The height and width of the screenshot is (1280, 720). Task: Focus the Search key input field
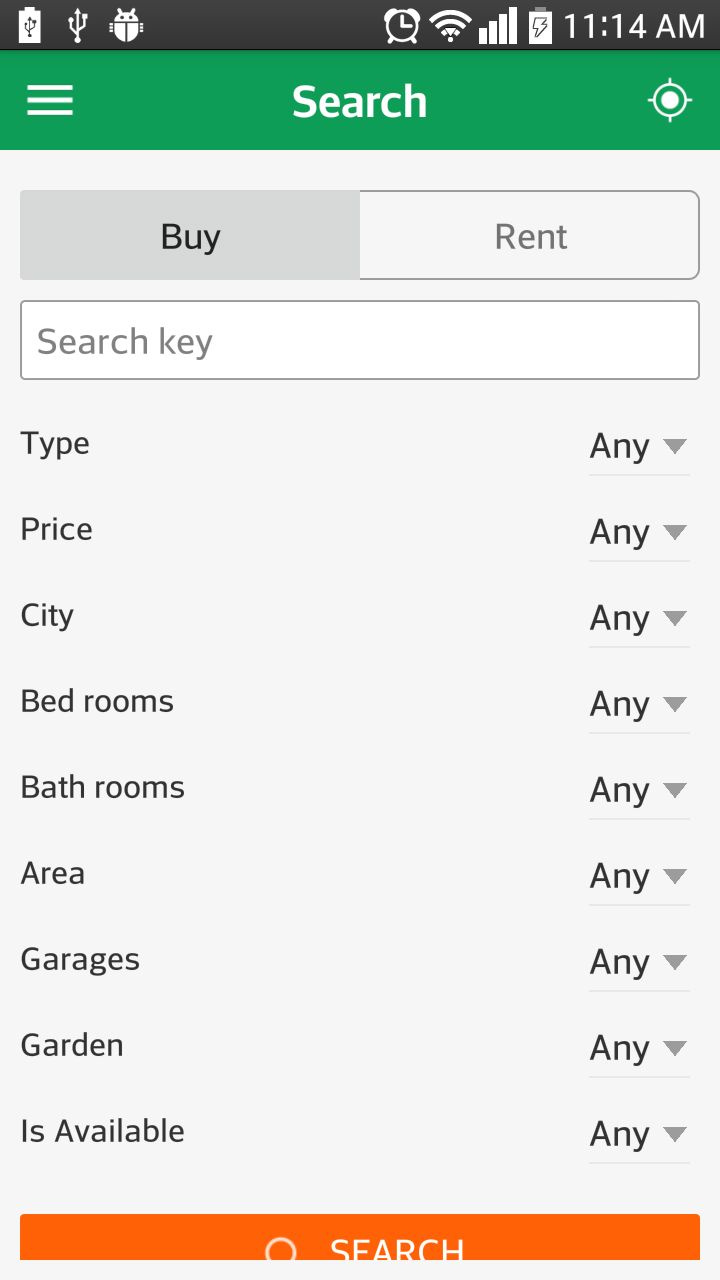click(x=360, y=341)
